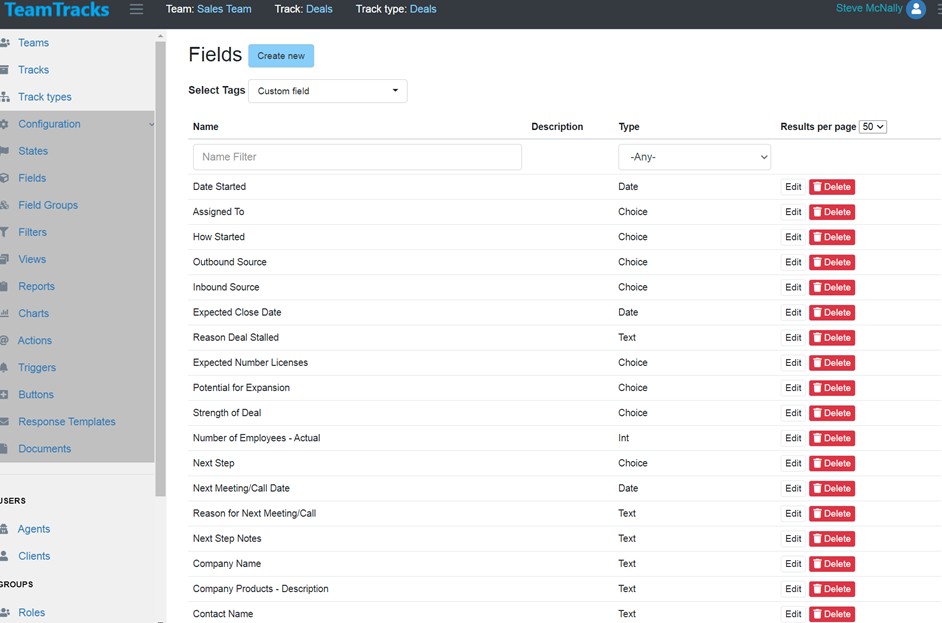
Task: Click the Teams icon in sidebar
Action: click(x=5, y=43)
